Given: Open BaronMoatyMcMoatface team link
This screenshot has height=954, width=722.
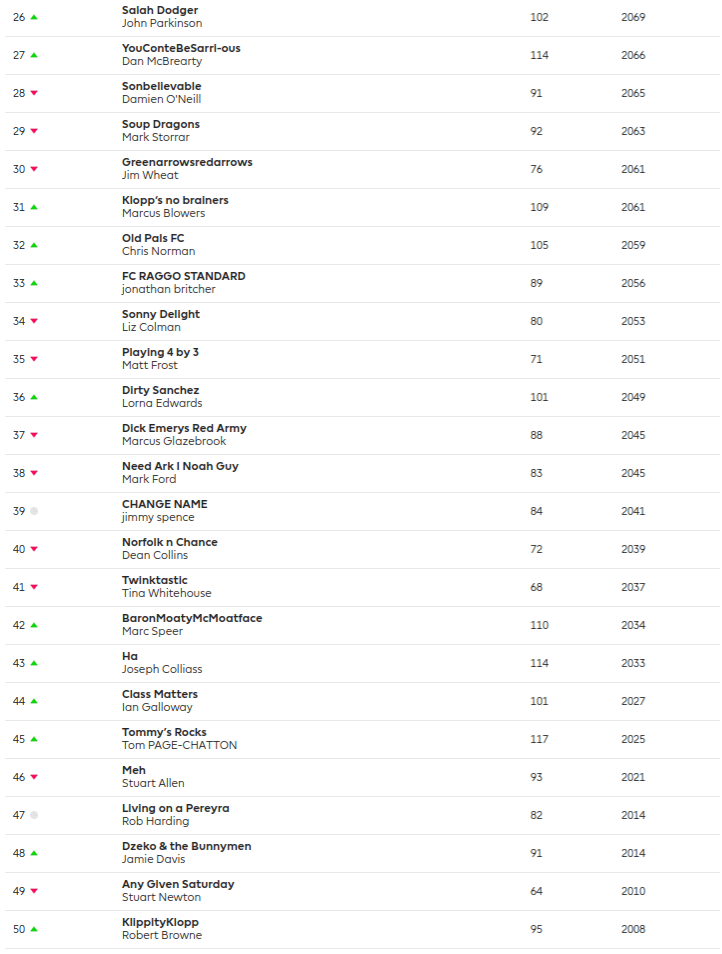Looking at the screenshot, I should pos(192,618).
